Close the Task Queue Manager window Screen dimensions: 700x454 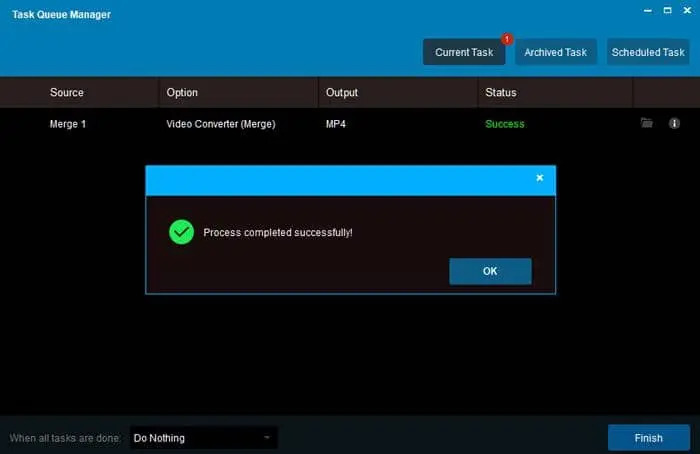tap(685, 9)
